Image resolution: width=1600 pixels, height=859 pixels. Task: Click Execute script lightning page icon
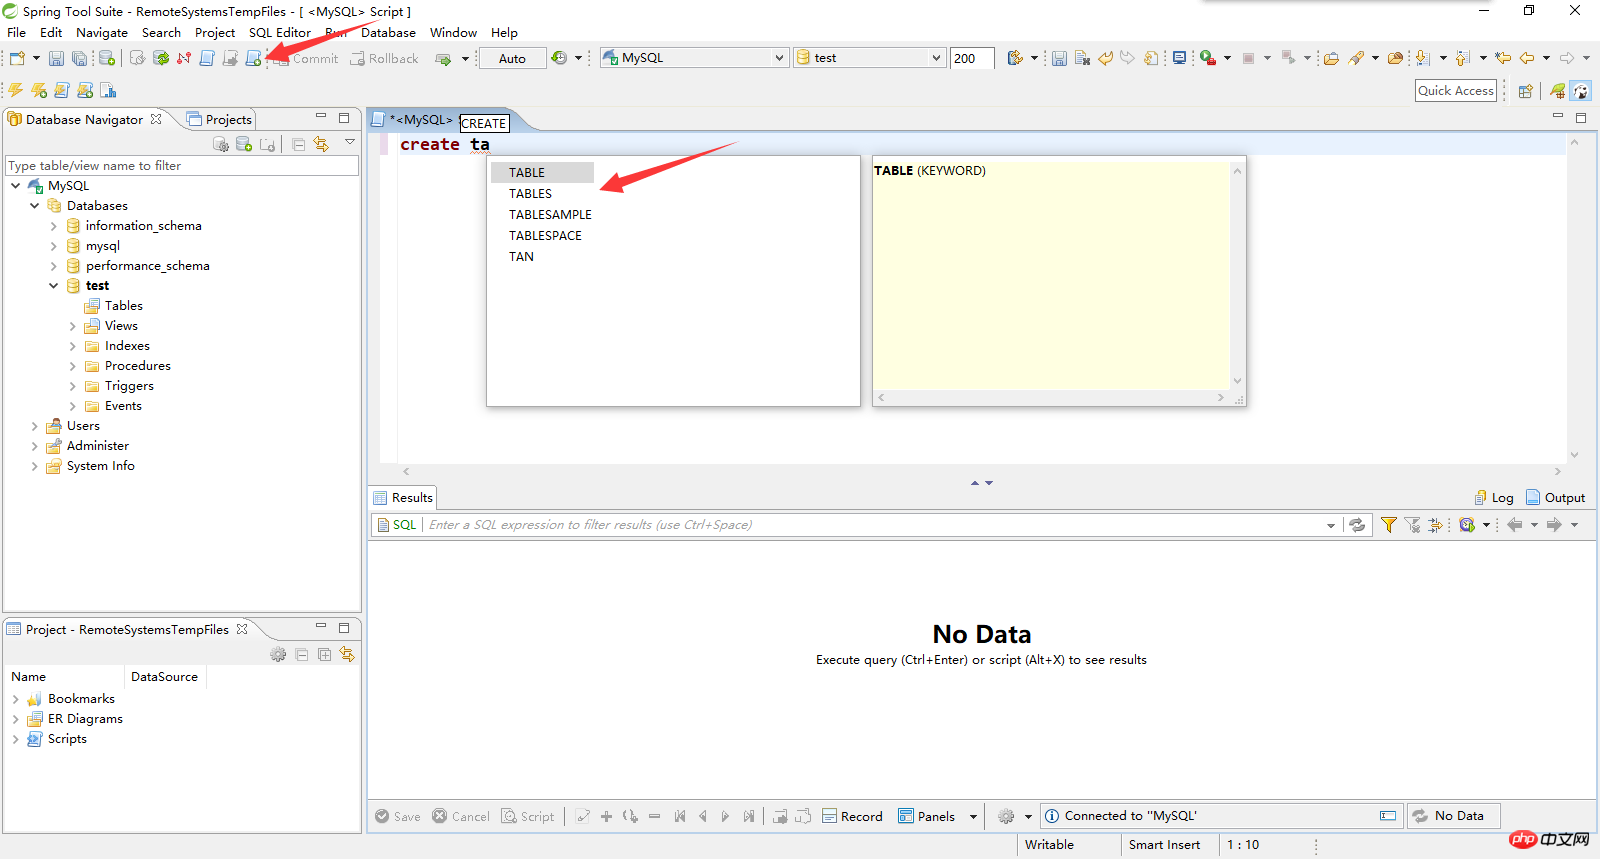point(62,90)
